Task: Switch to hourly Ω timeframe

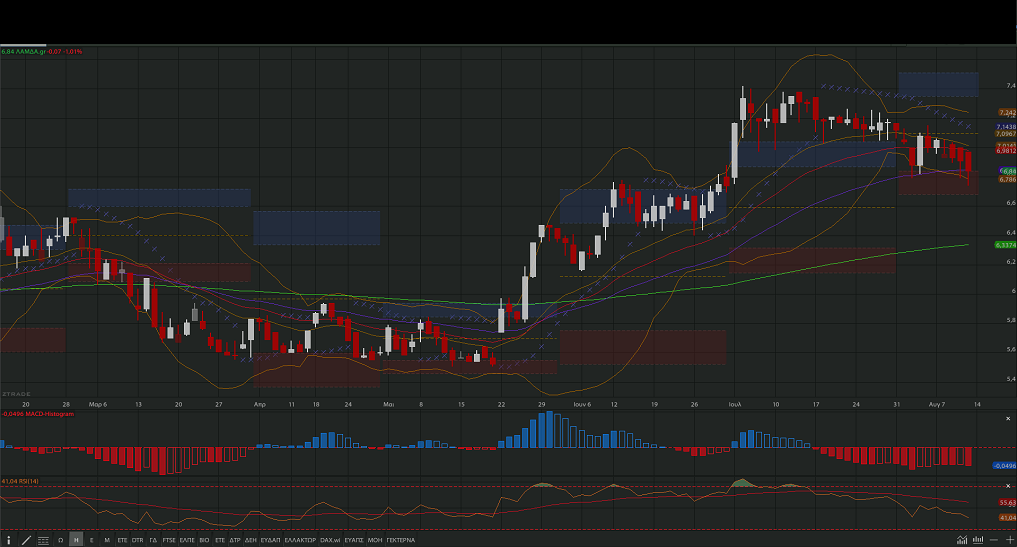Action: 60,540
